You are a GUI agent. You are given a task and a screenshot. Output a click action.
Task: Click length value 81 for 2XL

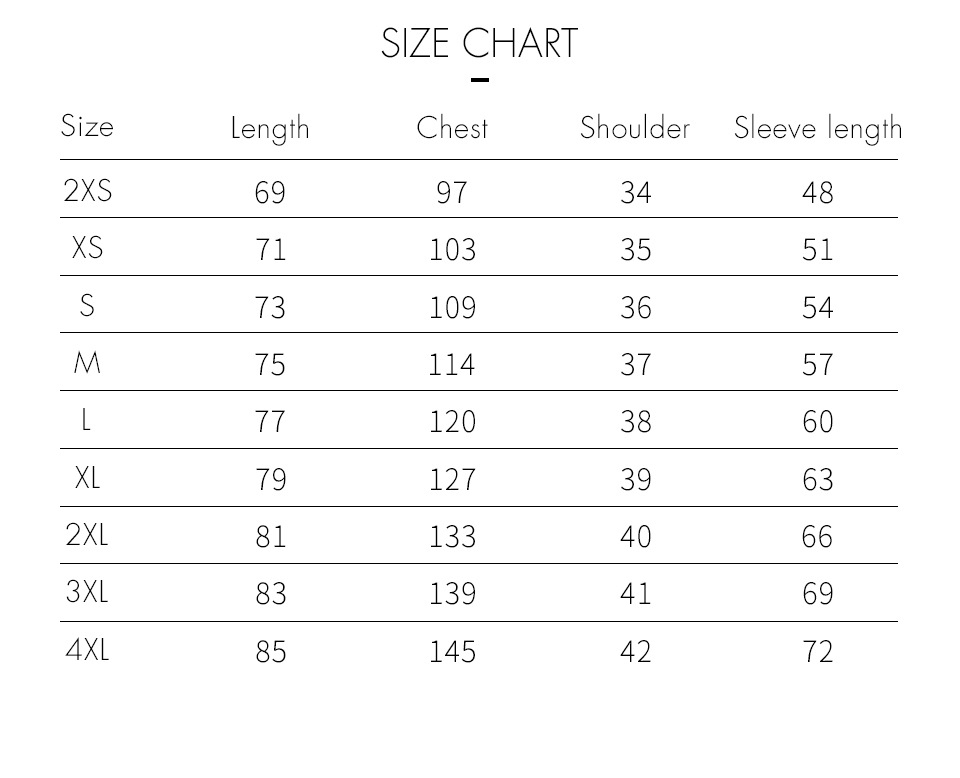[x=271, y=536]
